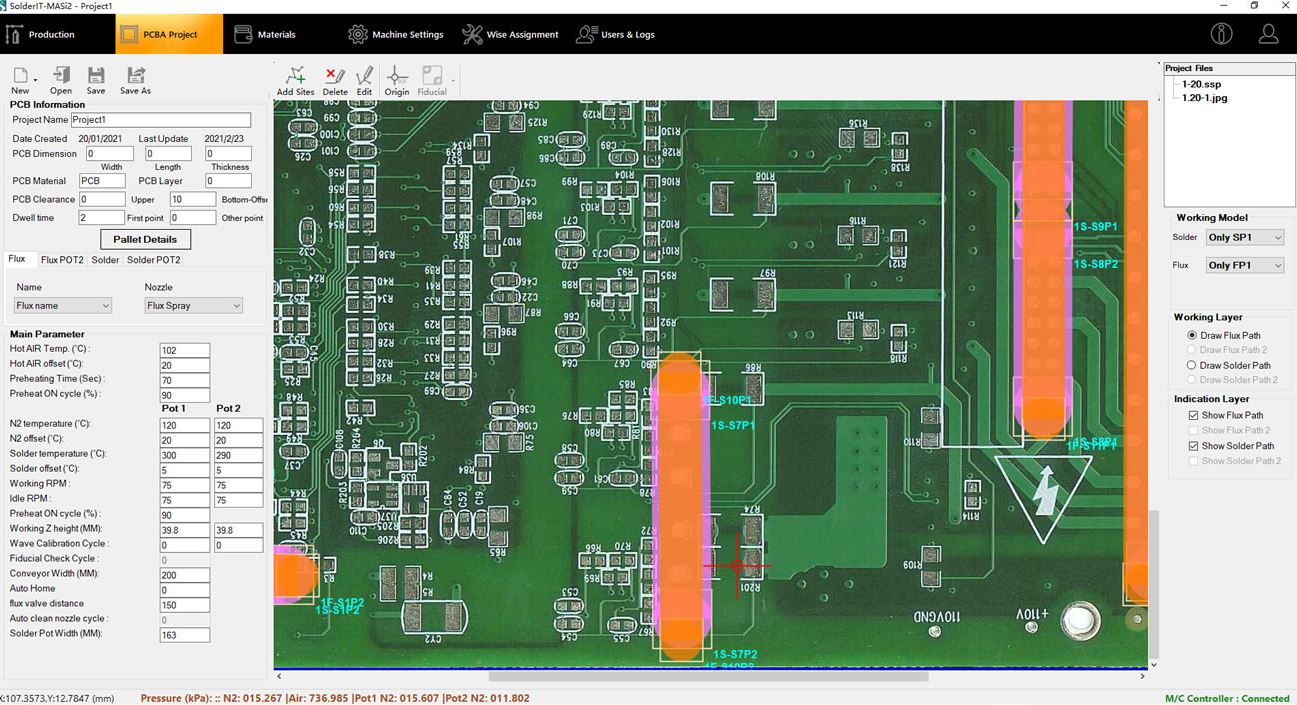Select the Add Sites tool
Screen dimensions: 1297x705
tap(295, 78)
